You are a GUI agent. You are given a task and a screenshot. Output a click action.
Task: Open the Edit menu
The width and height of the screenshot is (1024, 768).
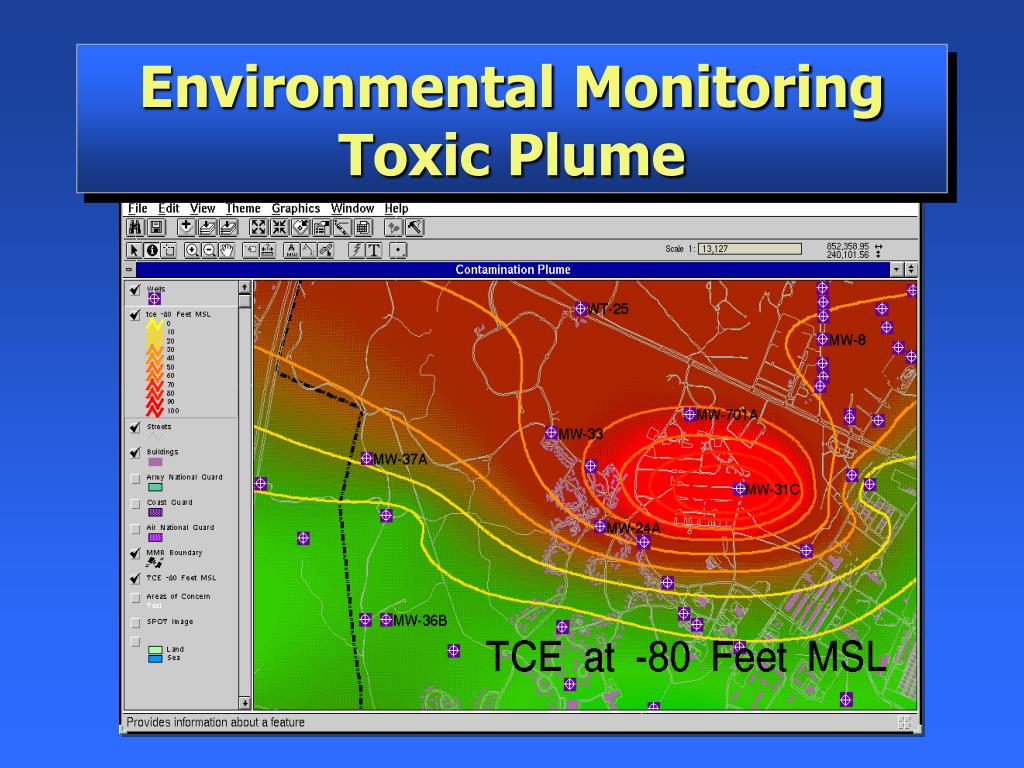(168, 208)
